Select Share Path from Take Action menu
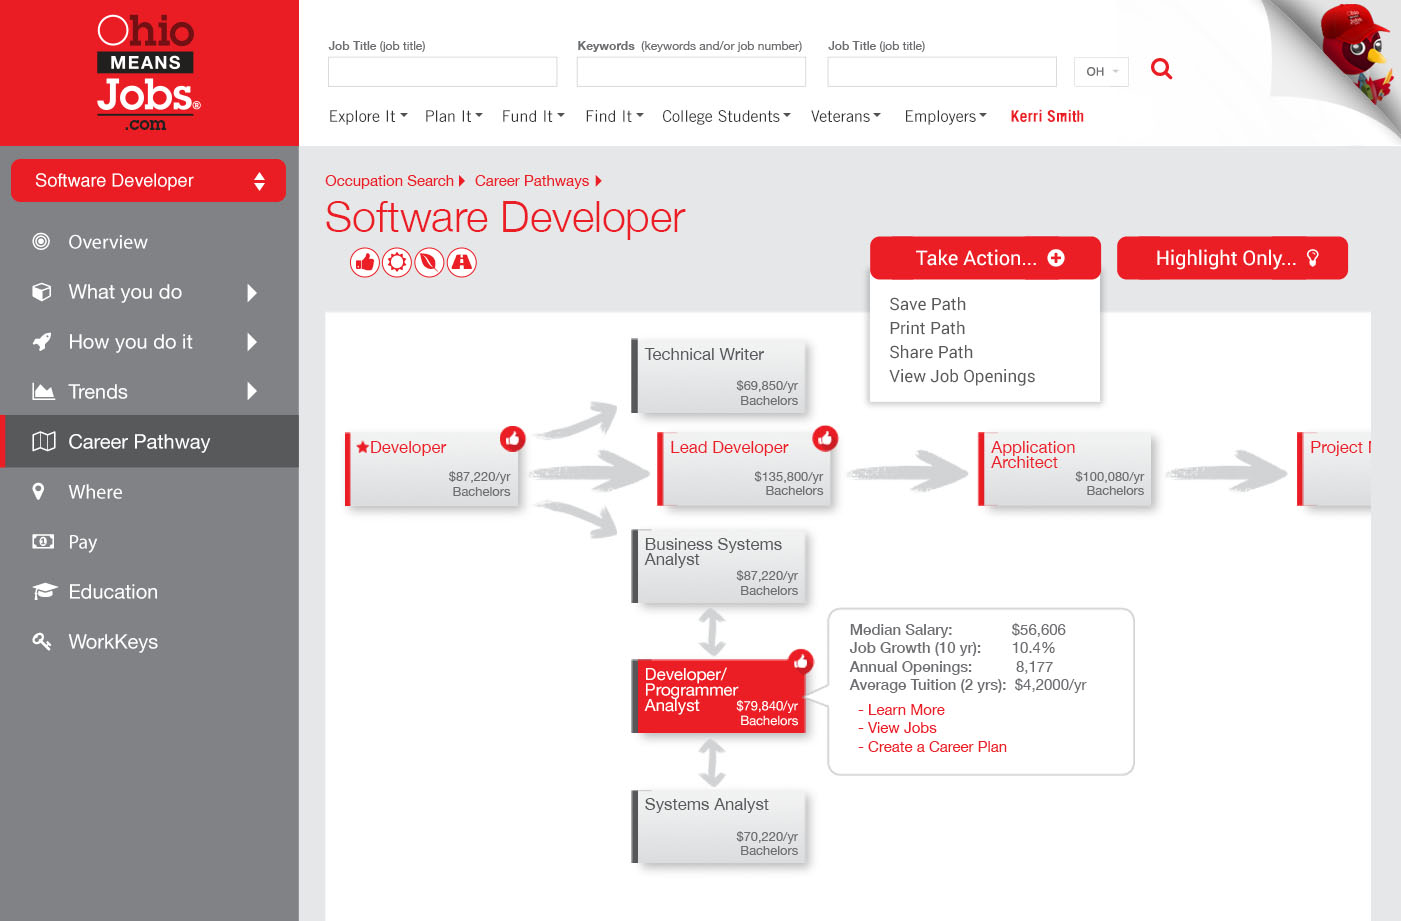This screenshot has height=921, width=1401. (x=931, y=352)
